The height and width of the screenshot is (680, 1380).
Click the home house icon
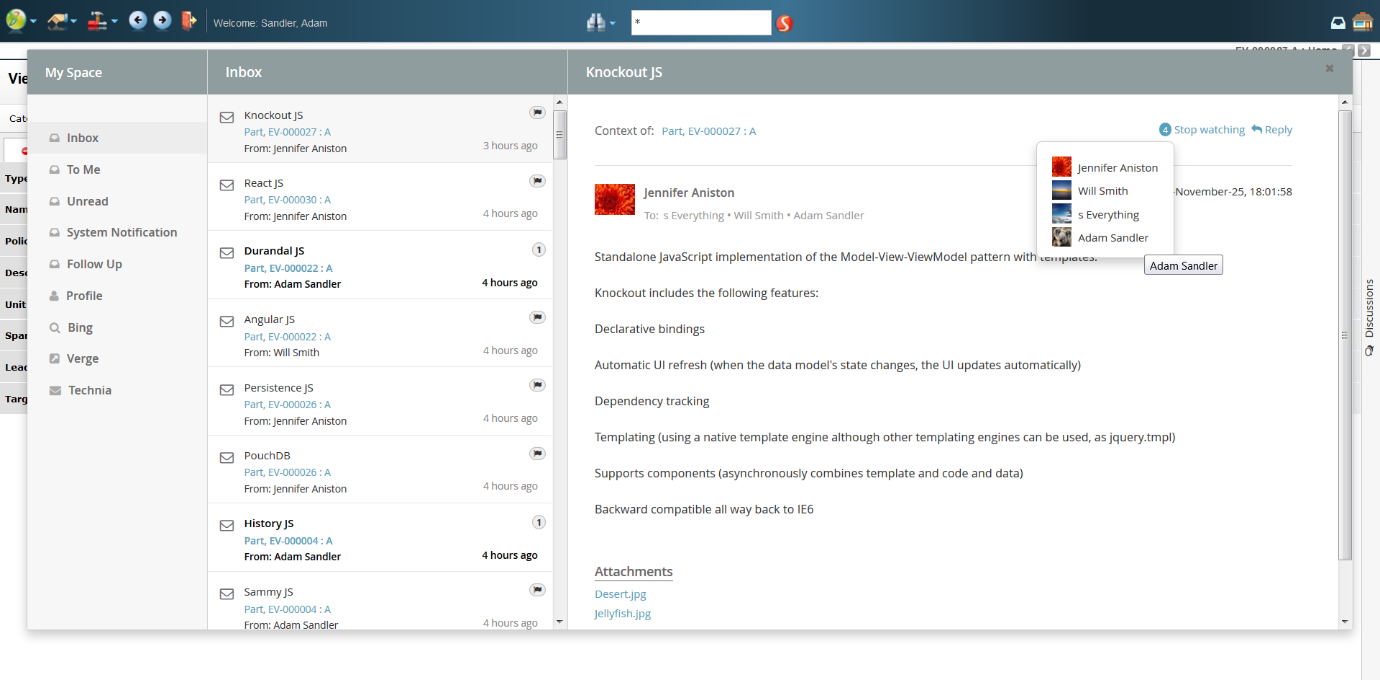(1362, 22)
